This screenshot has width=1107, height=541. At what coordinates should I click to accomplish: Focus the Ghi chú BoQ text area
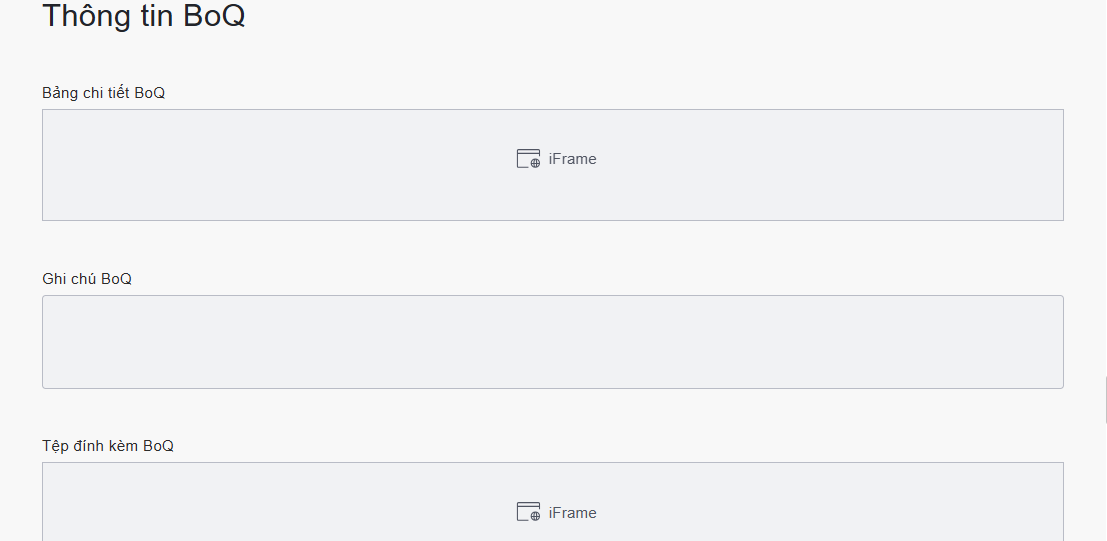pyautogui.click(x=552, y=341)
